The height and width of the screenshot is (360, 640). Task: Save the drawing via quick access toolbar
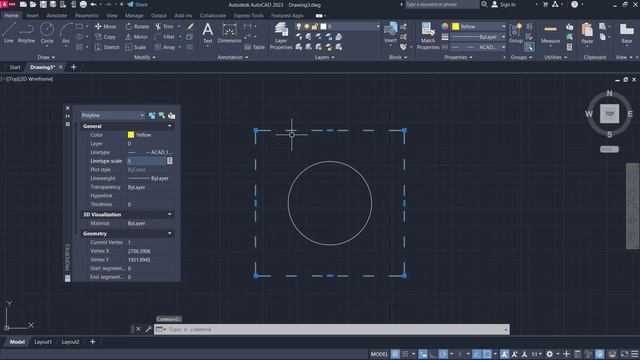43,4
